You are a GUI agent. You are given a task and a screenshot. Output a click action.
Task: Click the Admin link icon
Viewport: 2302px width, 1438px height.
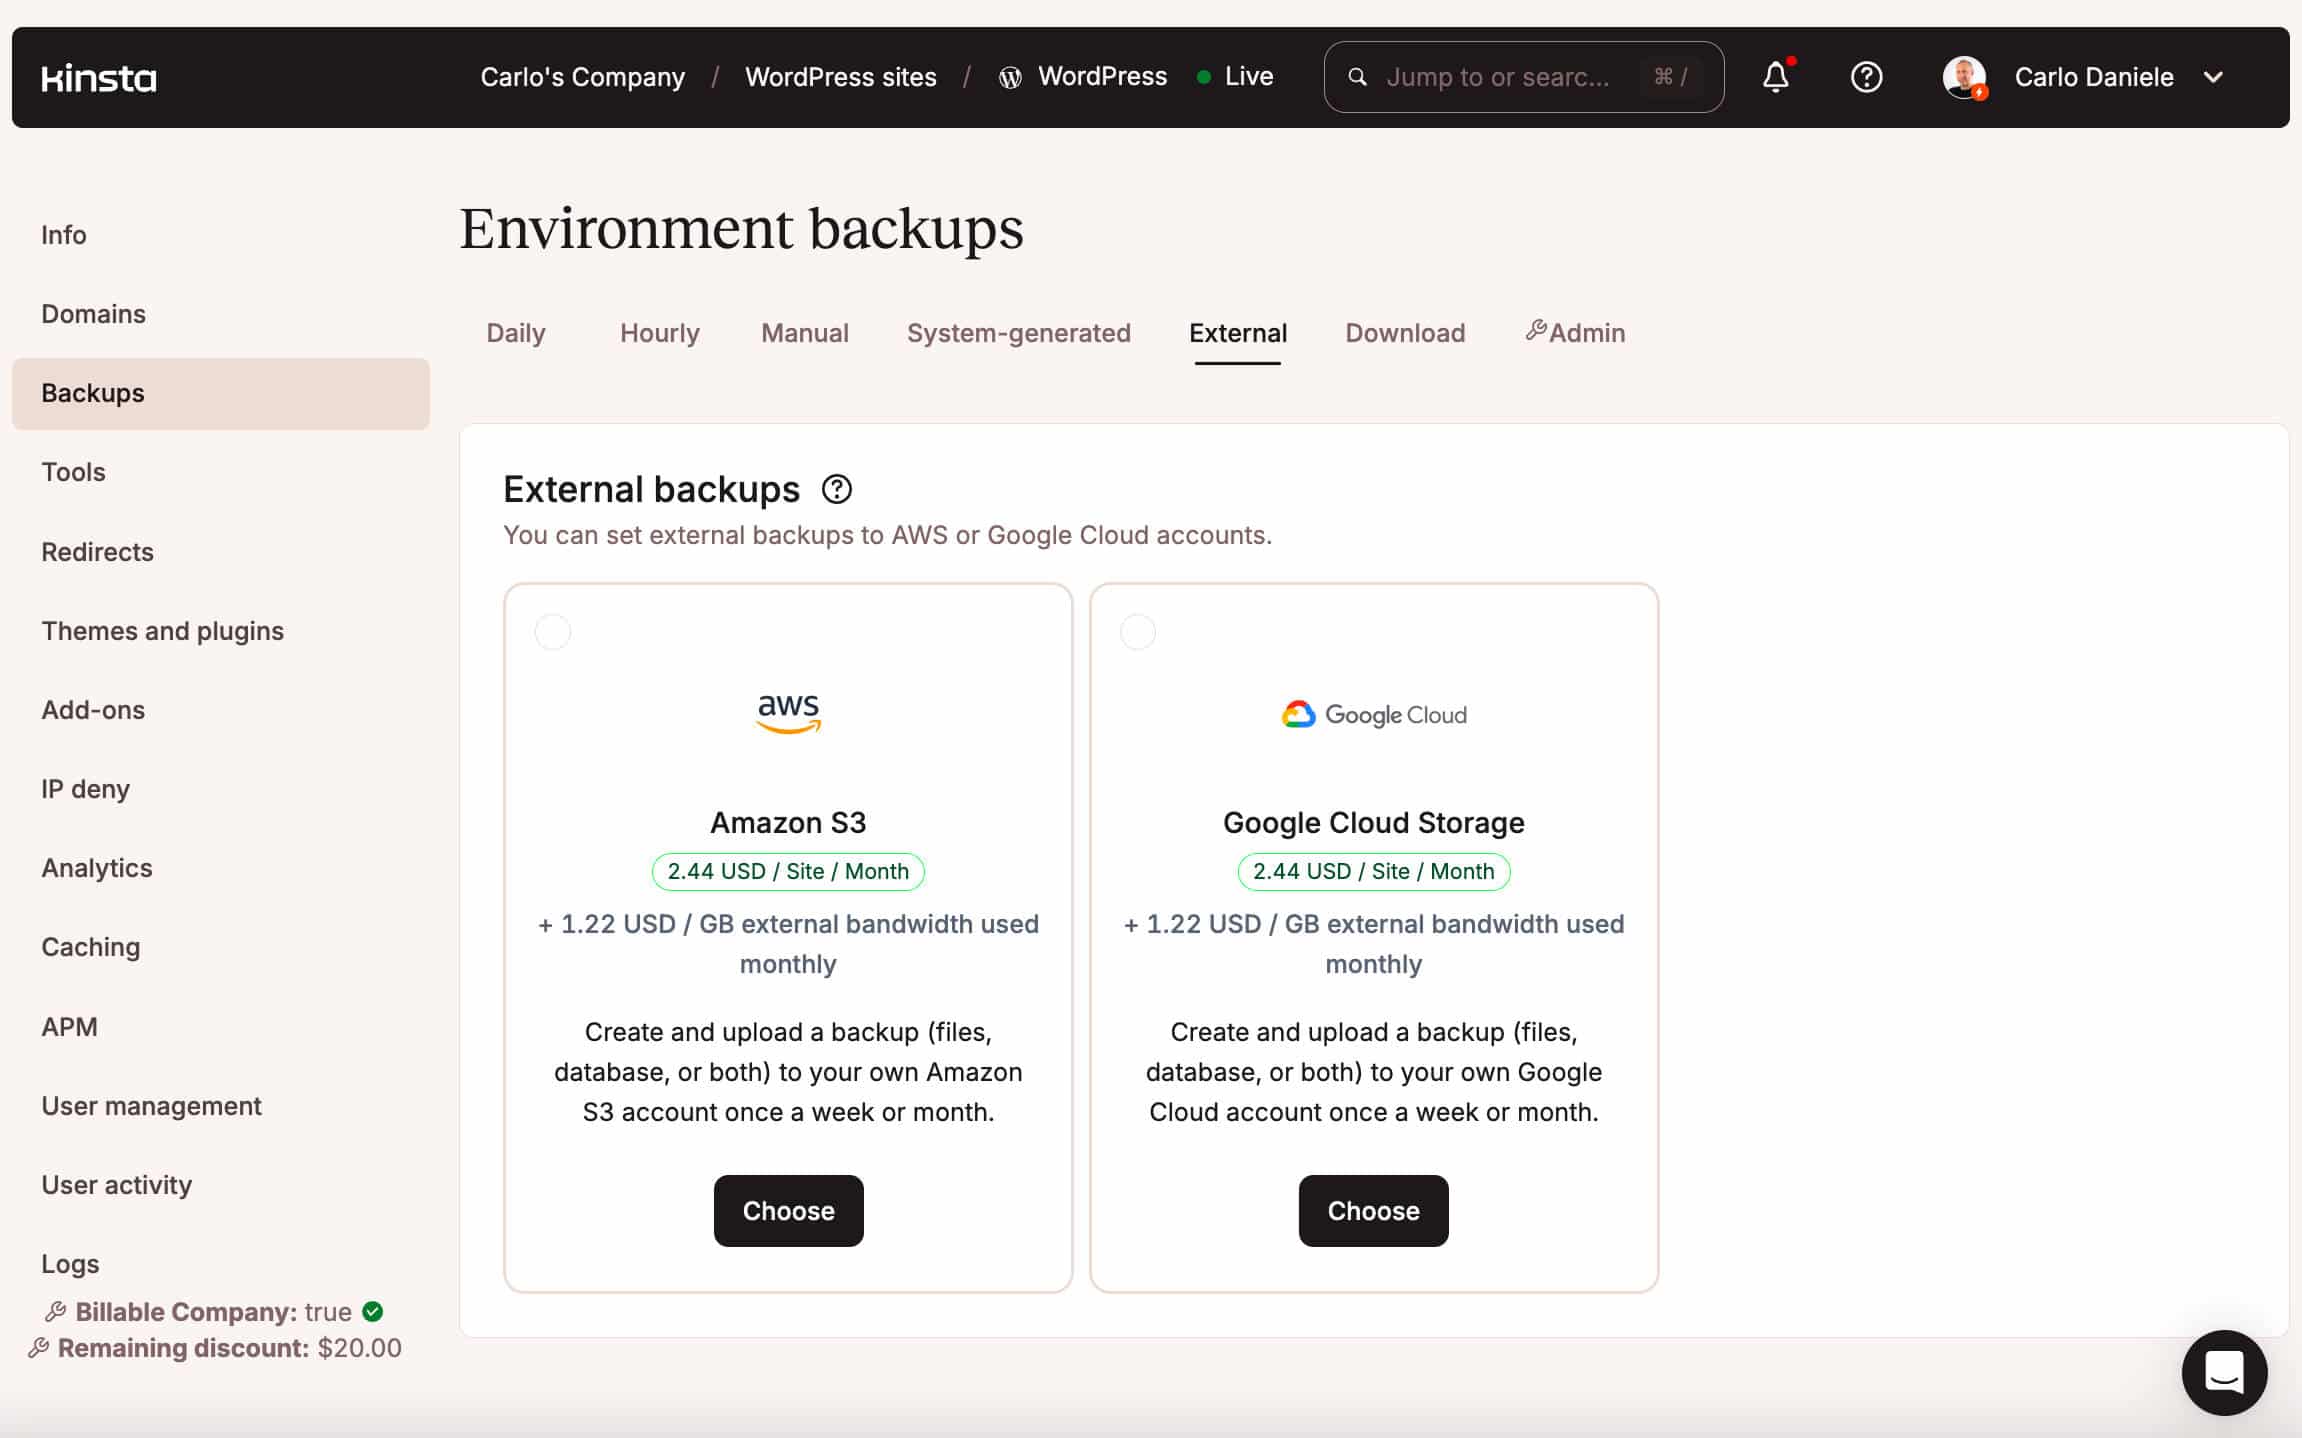pos(1534,330)
